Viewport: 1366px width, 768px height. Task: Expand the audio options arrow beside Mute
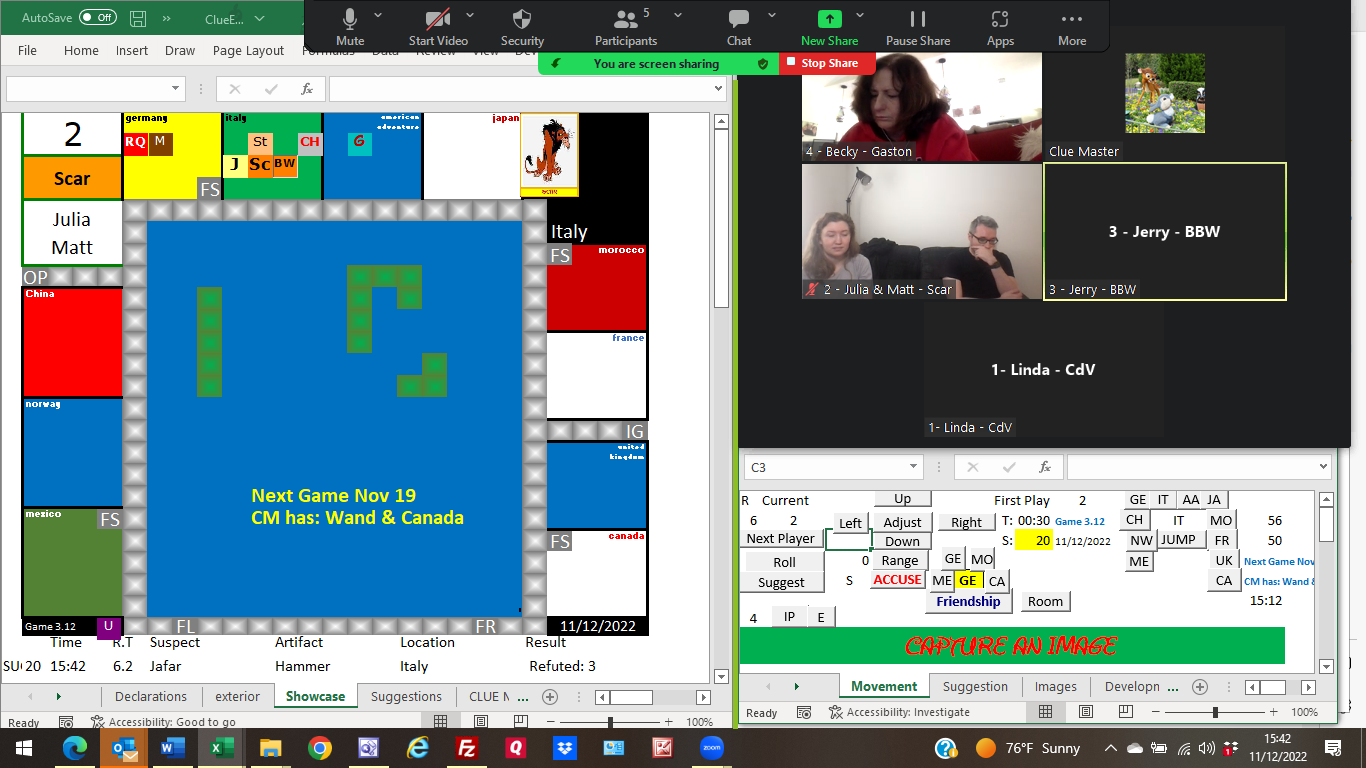378,16
